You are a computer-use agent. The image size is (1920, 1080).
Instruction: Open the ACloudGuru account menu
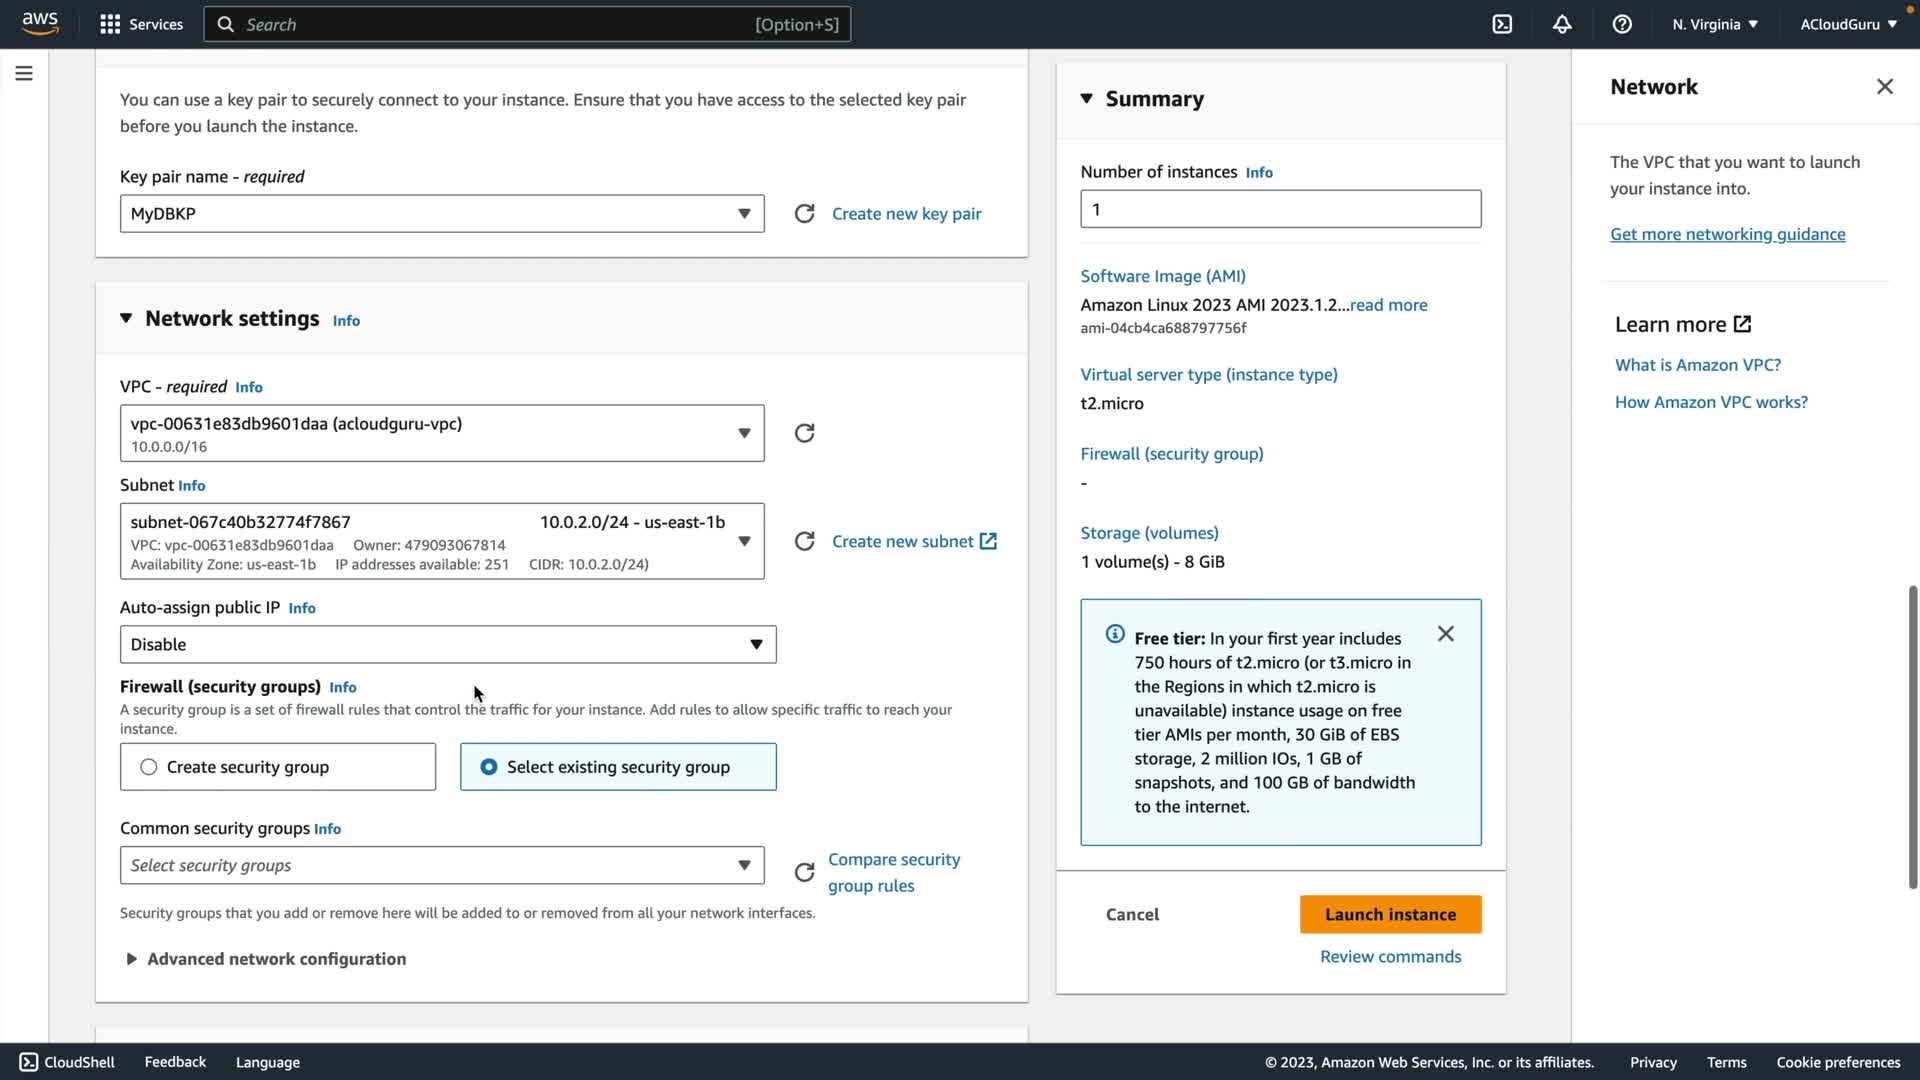1847,24
